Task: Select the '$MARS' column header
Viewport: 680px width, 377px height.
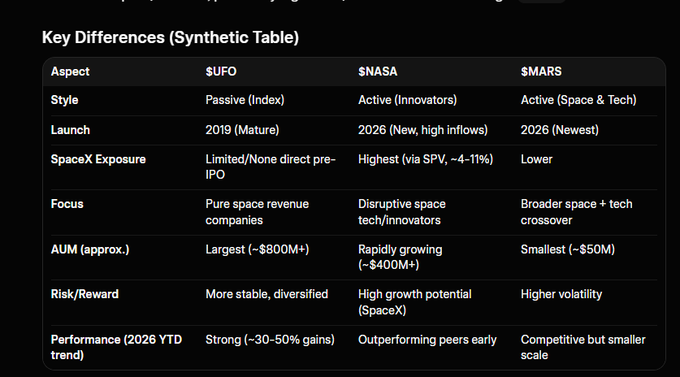Action: tap(541, 72)
